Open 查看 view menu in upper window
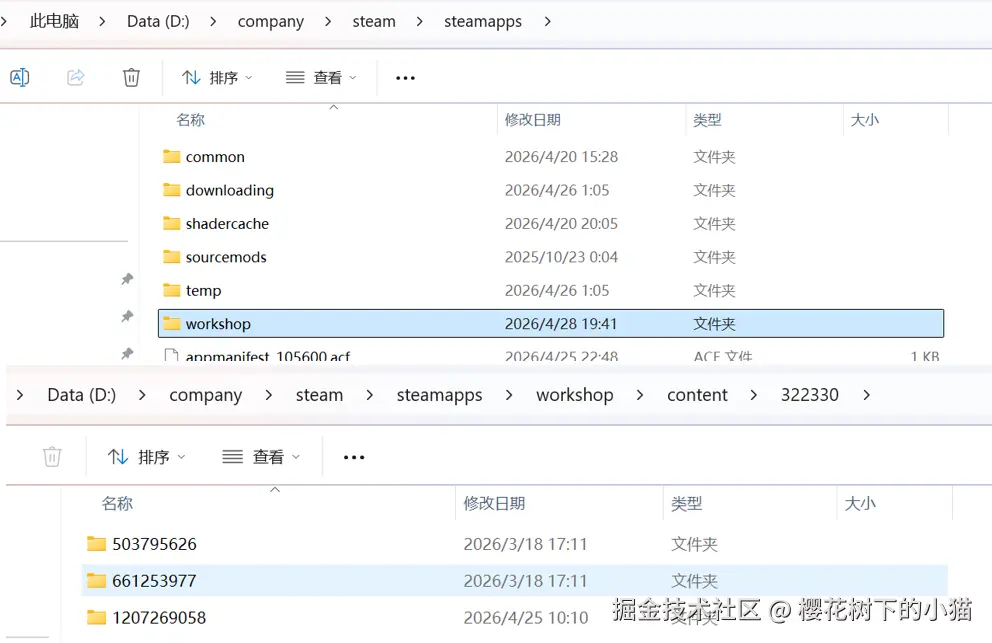This screenshot has height=643, width=992. pos(321,77)
